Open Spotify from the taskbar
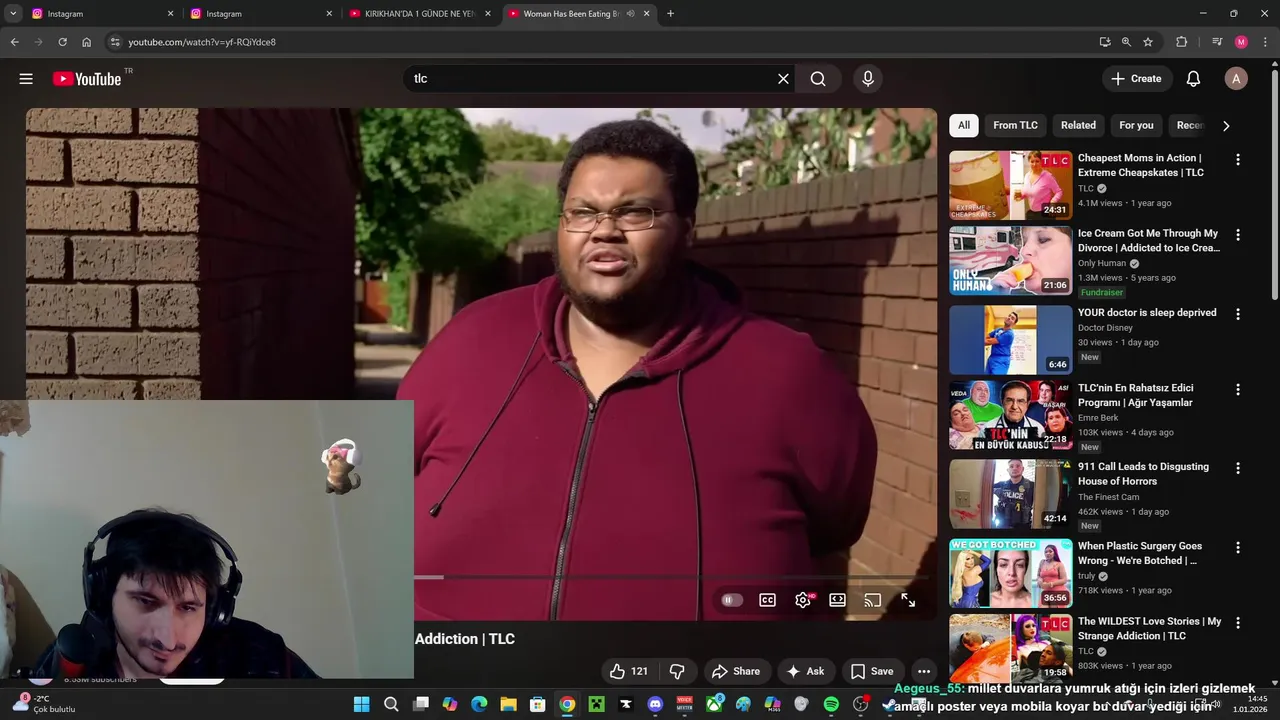Image resolution: width=1280 pixels, height=720 pixels. [x=831, y=704]
